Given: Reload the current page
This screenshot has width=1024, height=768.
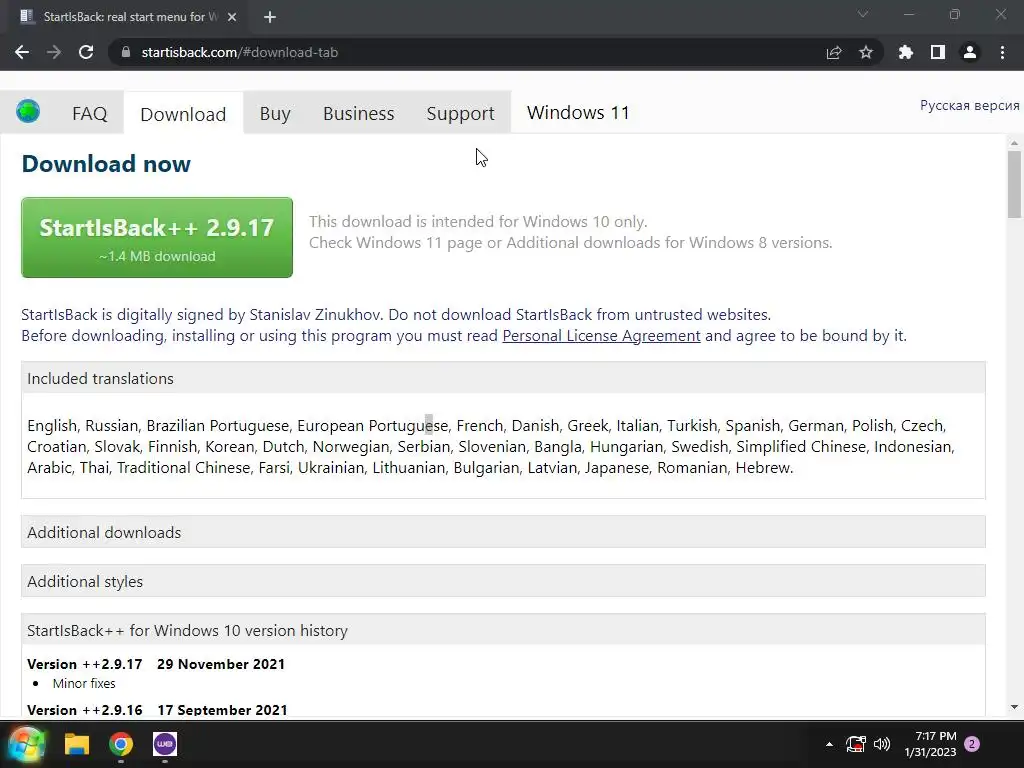Looking at the screenshot, I should [86, 52].
